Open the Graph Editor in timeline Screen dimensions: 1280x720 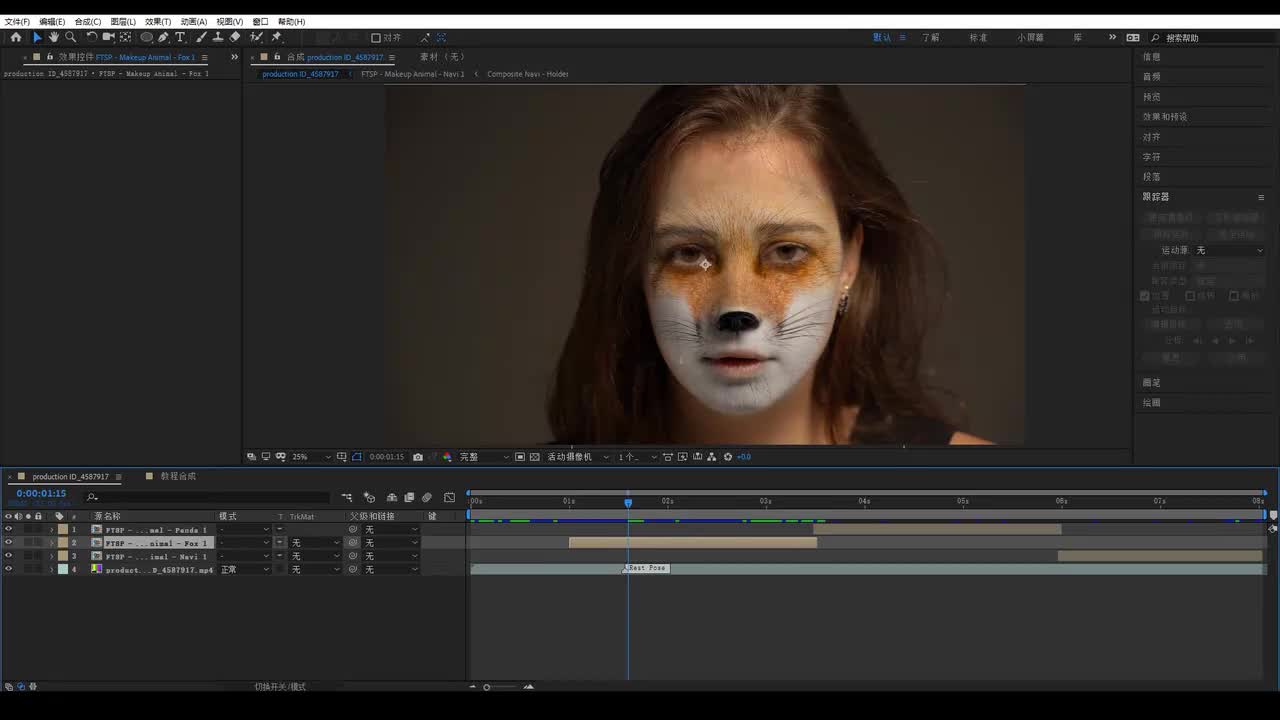[449, 497]
